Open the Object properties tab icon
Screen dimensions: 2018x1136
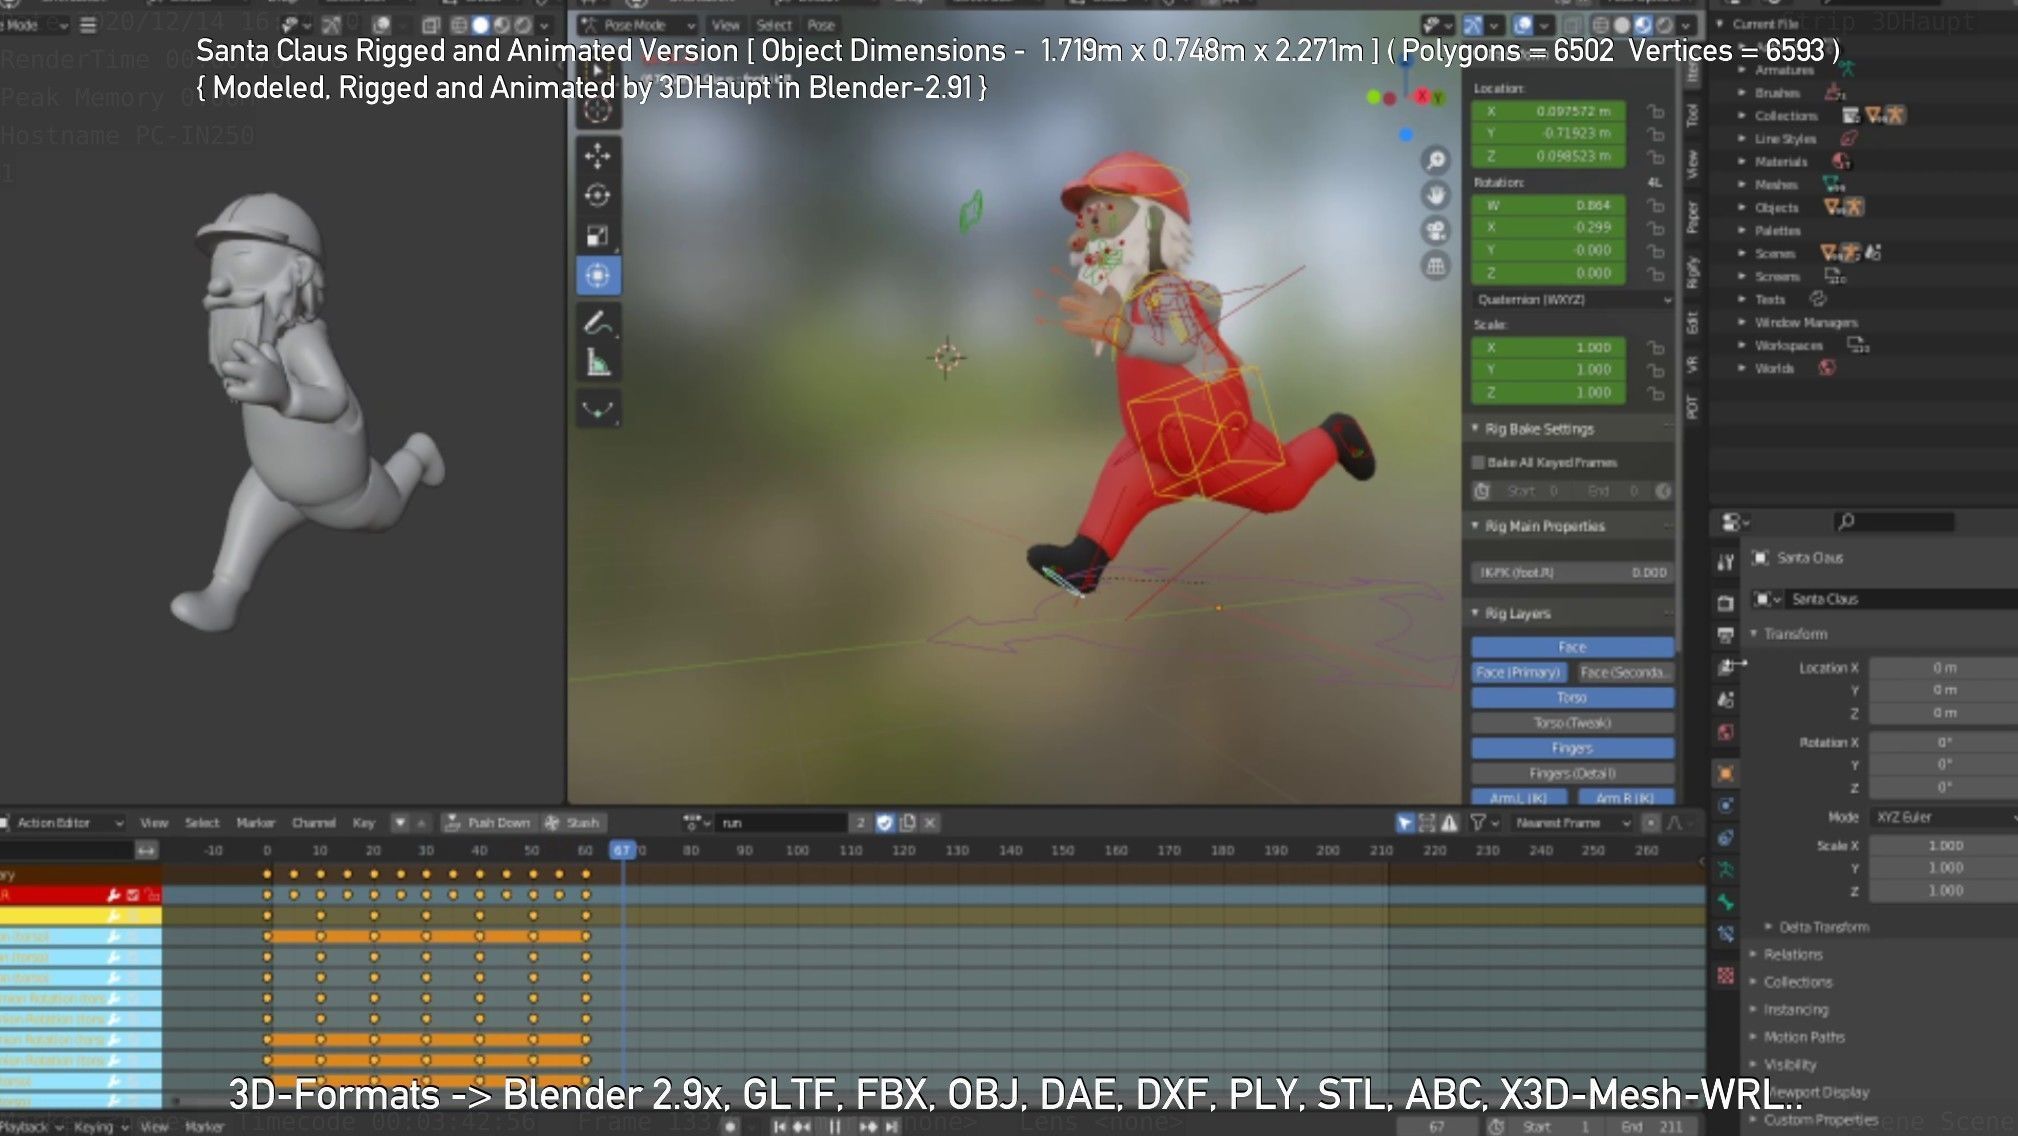click(x=1726, y=772)
